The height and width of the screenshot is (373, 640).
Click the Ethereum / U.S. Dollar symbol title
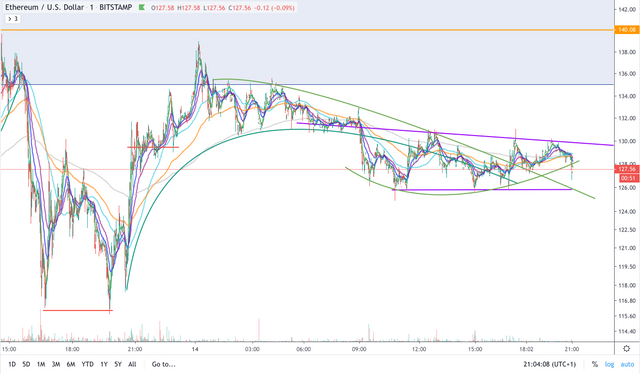pos(44,7)
